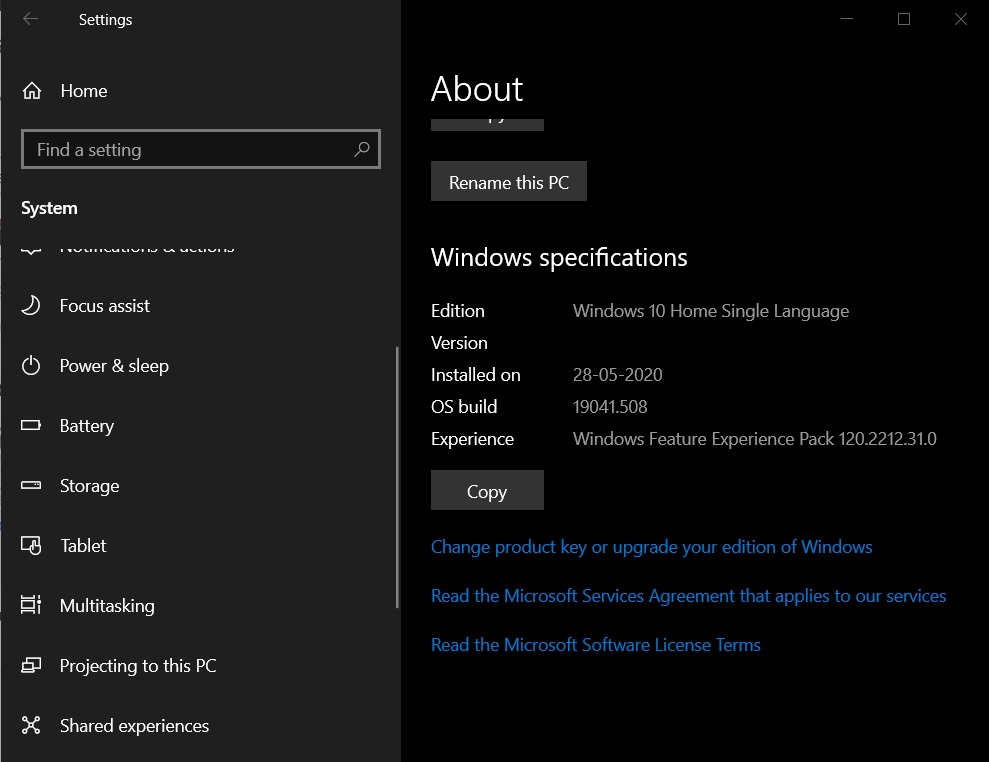Click the System section heading
The image size is (989, 762).
coord(49,208)
